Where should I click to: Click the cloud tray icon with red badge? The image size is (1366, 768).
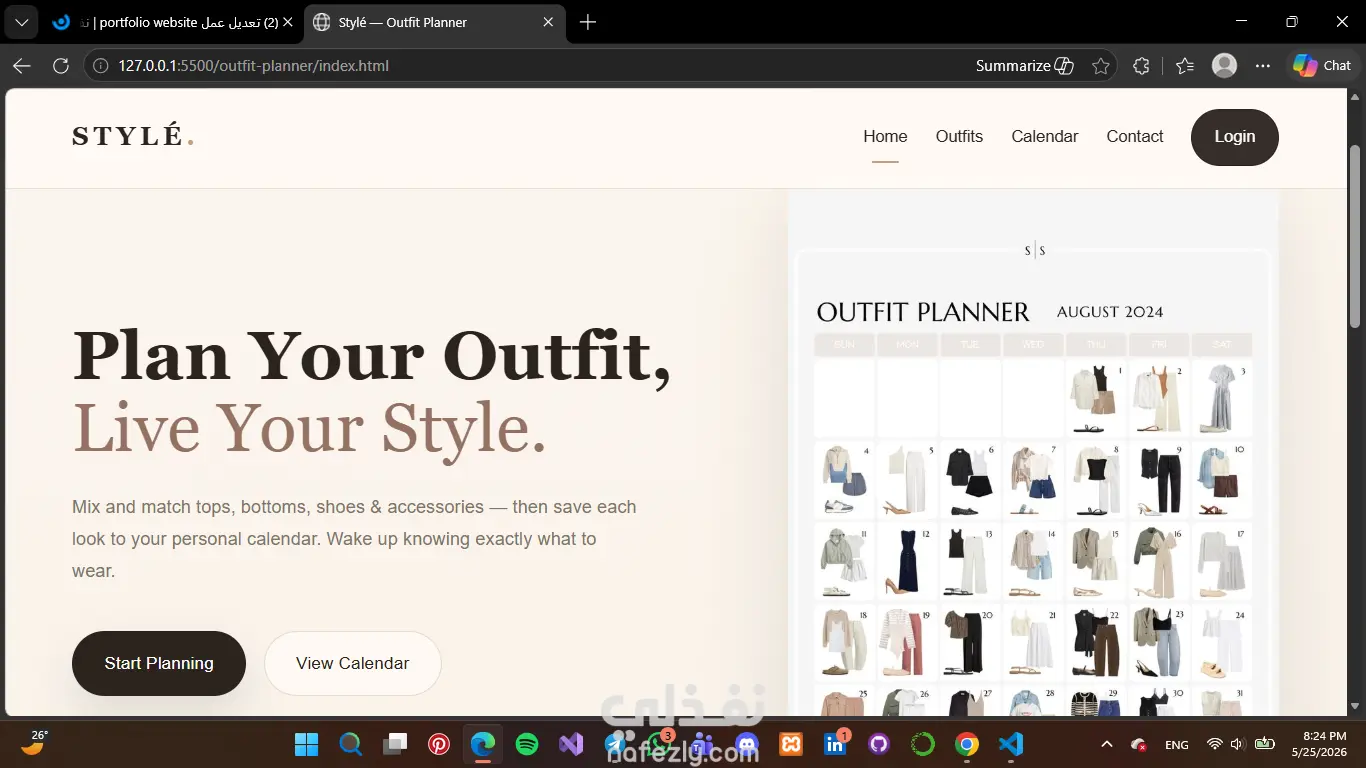tap(1138, 744)
